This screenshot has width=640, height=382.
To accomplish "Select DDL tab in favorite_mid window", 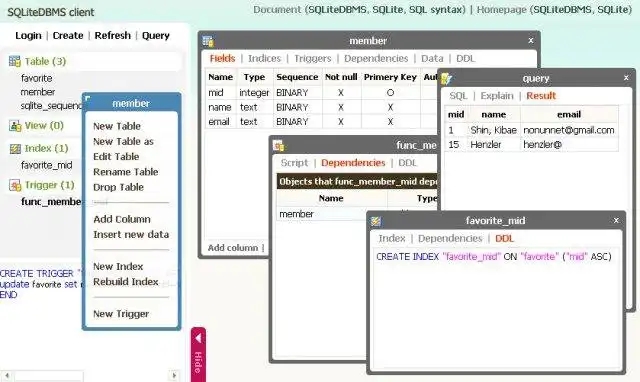I will tap(504, 238).
